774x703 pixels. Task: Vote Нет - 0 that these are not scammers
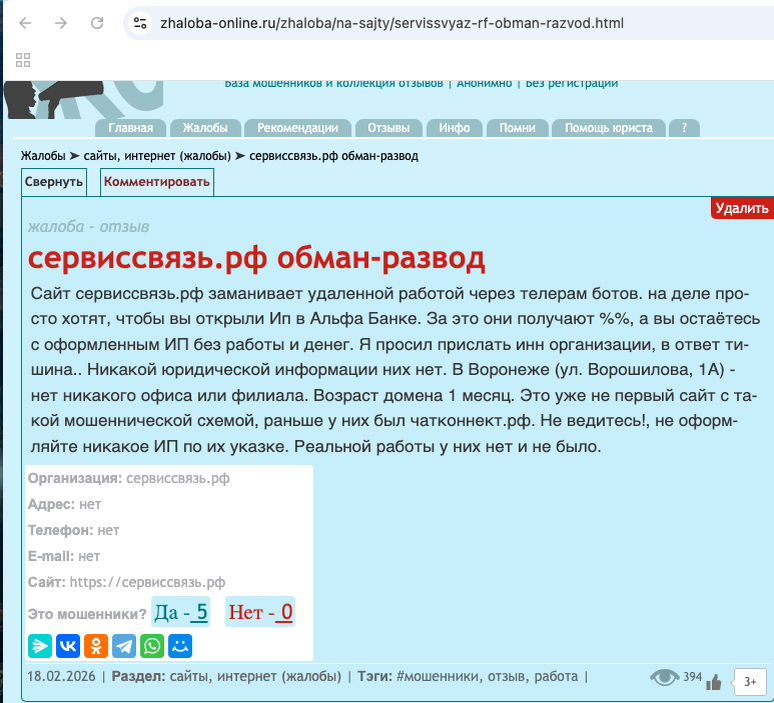[x=260, y=612]
